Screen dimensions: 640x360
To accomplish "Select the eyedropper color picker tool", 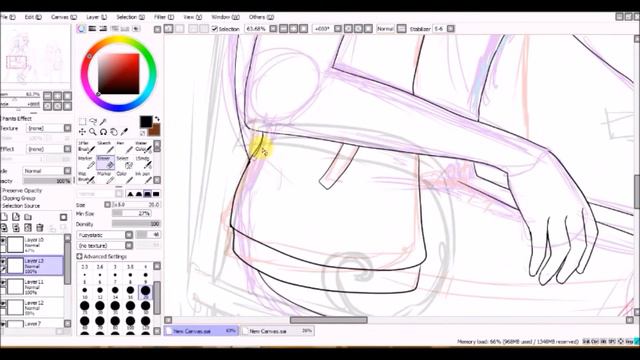I will (124, 132).
